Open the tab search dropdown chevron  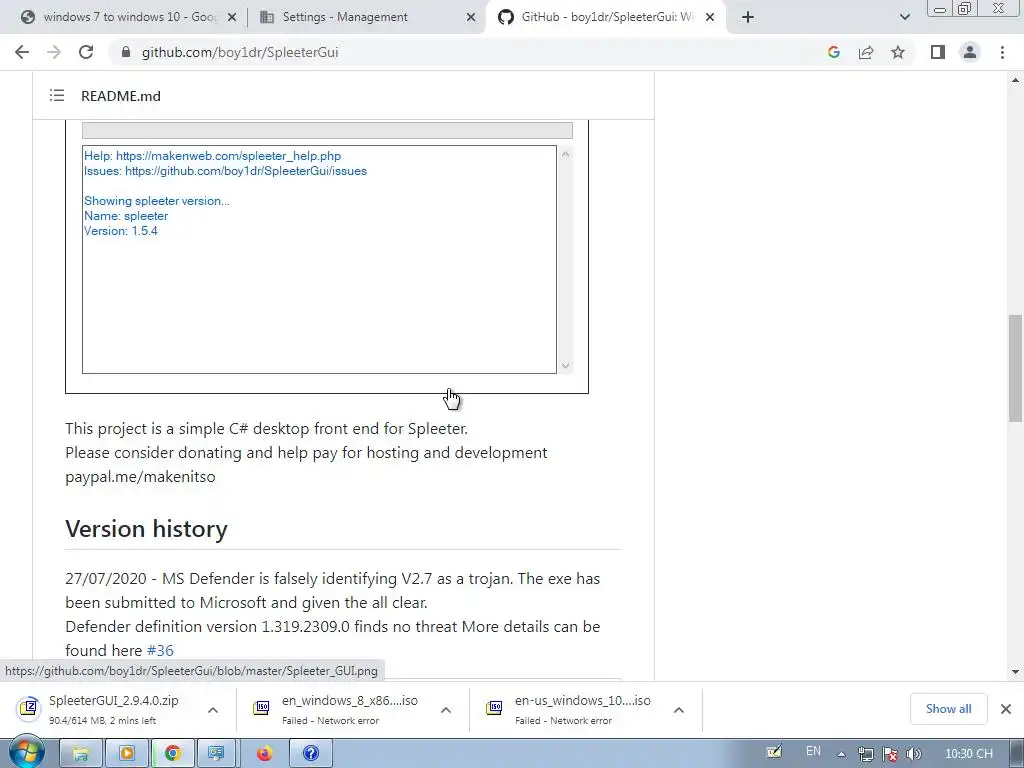pyautogui.click(x=904, y=17)
